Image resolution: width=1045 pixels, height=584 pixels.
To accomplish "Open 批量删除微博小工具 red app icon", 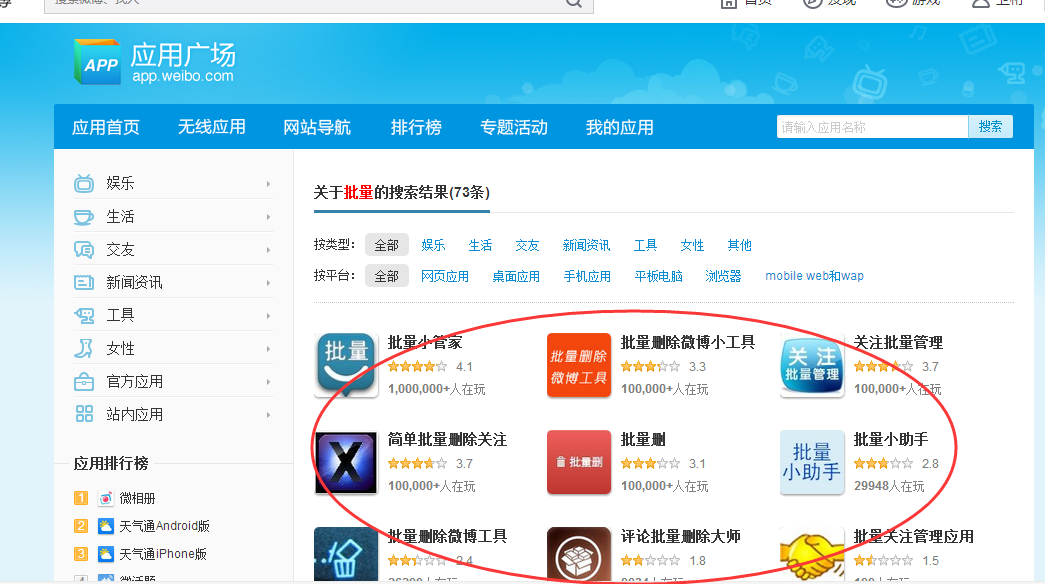I will [x=578, y=365].
